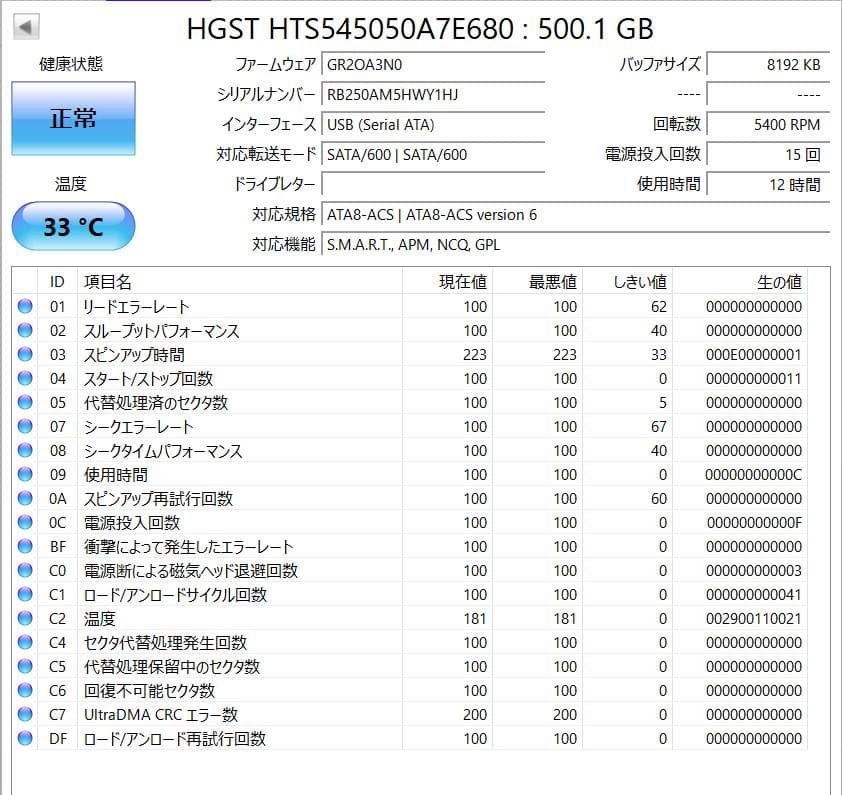This screenshot has width=842, height=795.
Task: Click the 生の値 column header
Action: pos(740,281)
